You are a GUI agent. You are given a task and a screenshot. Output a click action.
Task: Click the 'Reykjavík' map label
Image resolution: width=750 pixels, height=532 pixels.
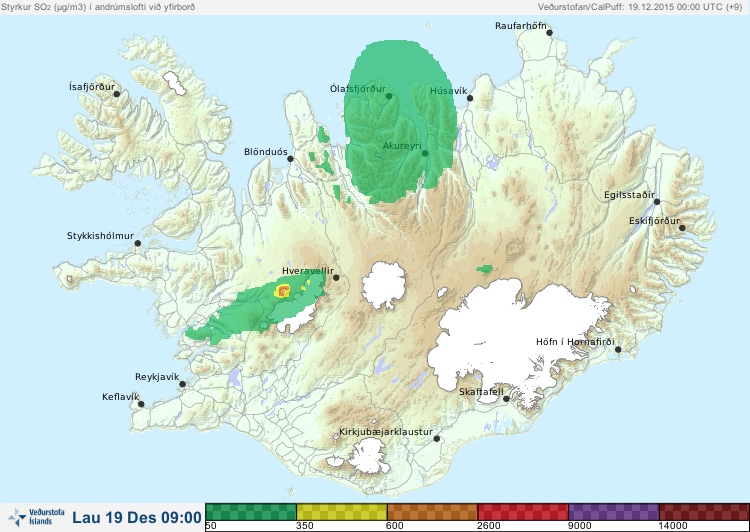click(157, 377)
